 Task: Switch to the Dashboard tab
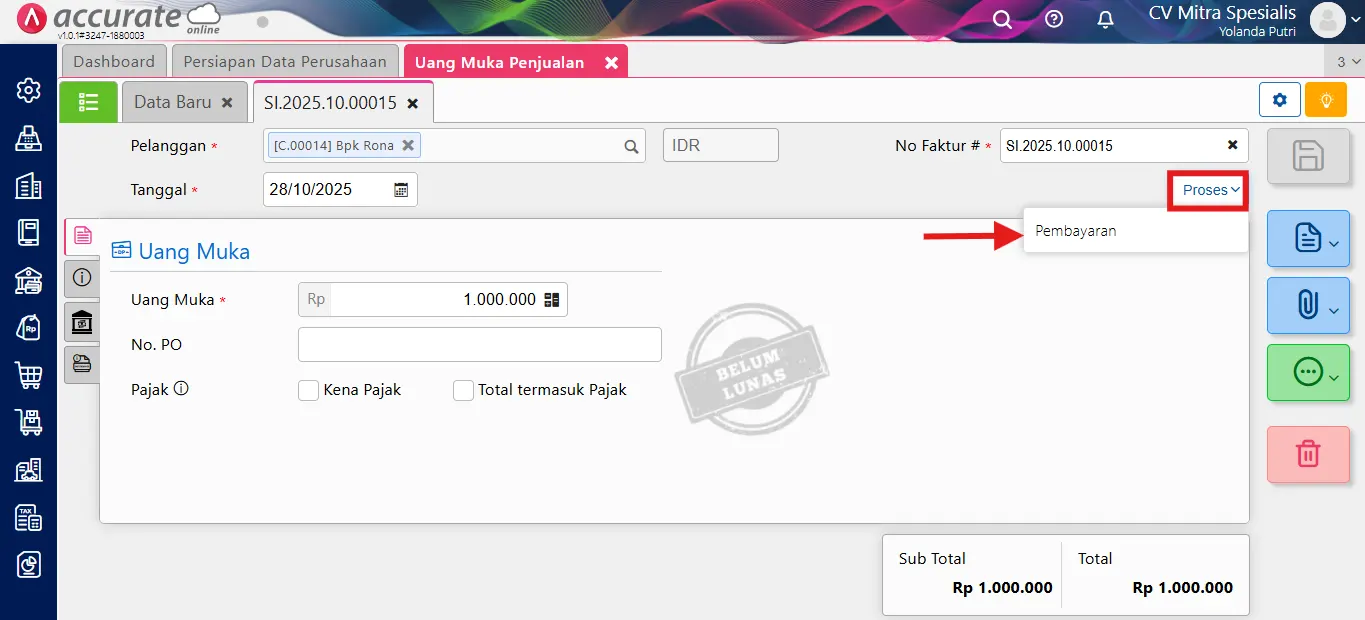[x=113, y=61]
